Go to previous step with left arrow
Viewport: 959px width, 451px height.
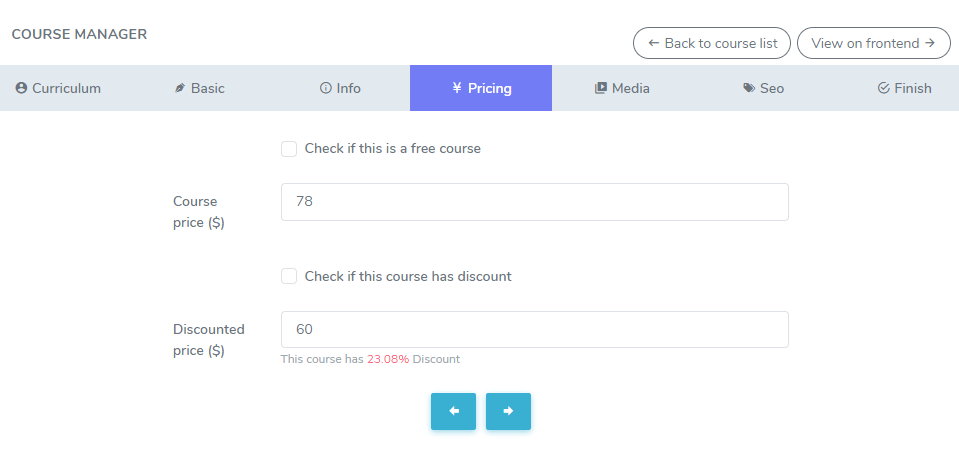point(453,411)
